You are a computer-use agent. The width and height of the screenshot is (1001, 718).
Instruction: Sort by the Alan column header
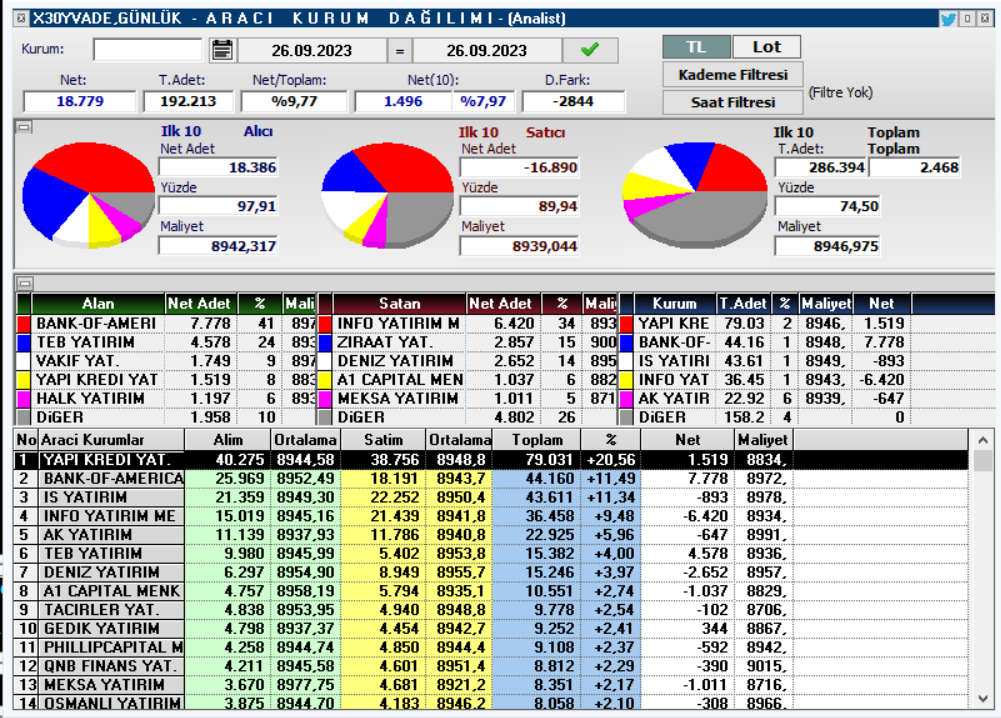point(98,304)
